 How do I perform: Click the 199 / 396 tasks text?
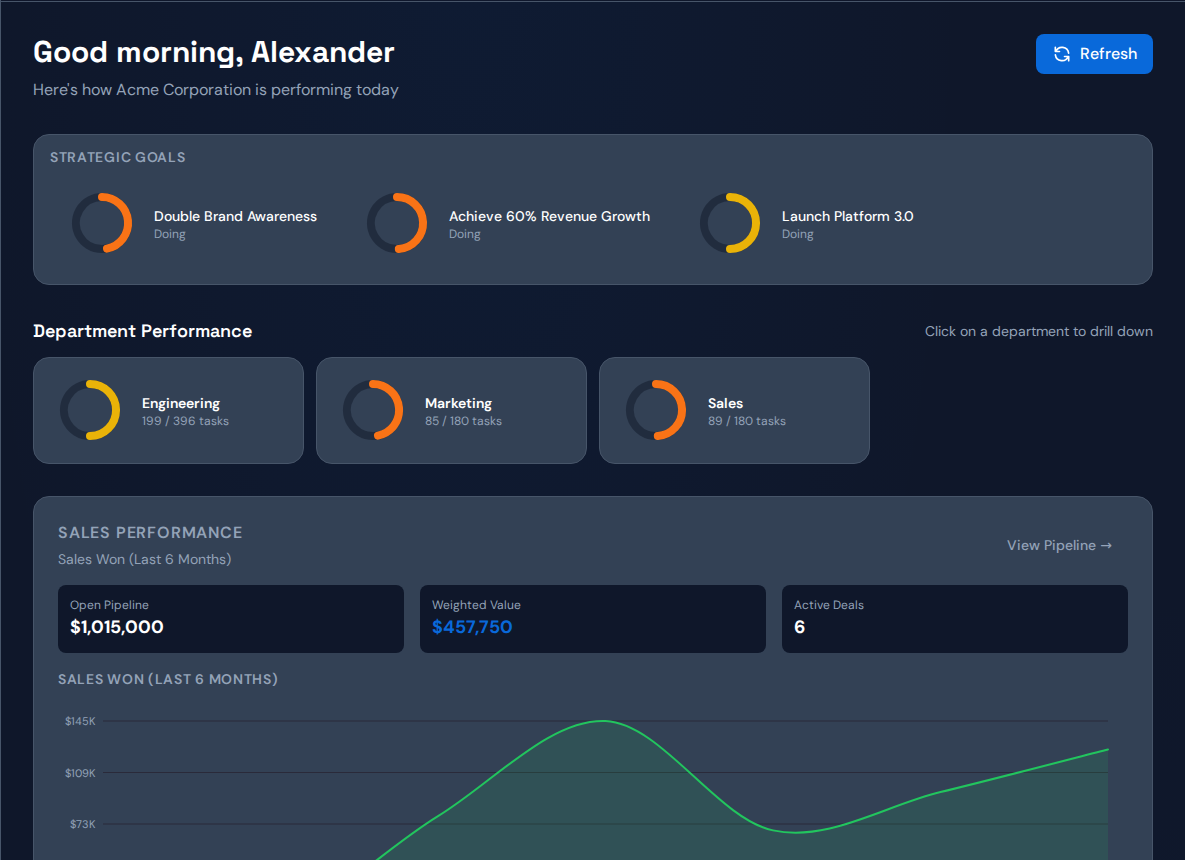[185, 421]
